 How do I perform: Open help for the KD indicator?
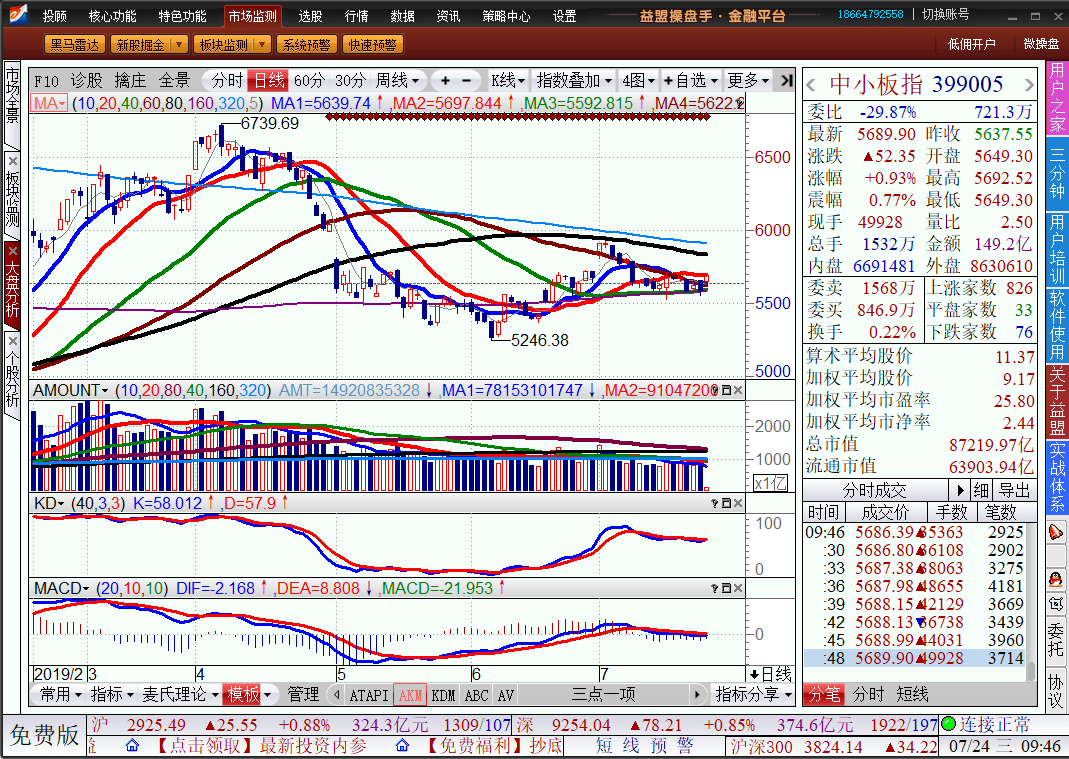714,503
